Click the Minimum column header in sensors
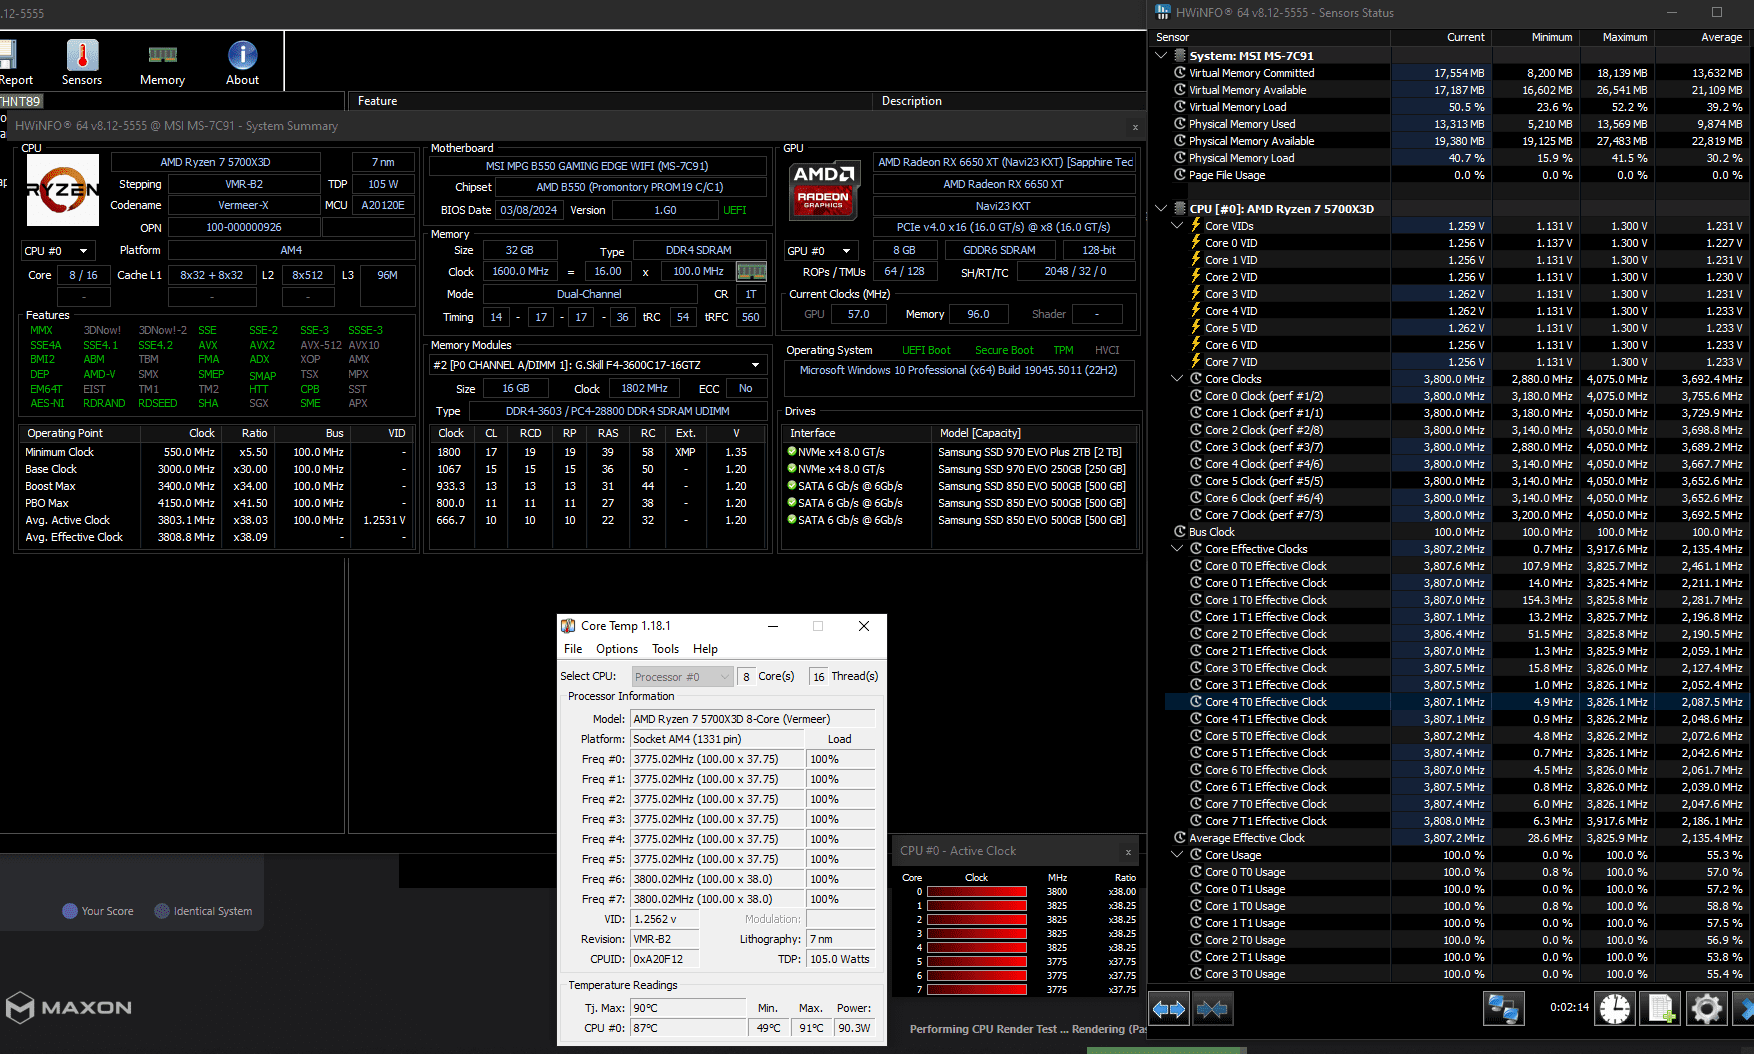Screen dimensions: 1754x1054 [1534, 37]
